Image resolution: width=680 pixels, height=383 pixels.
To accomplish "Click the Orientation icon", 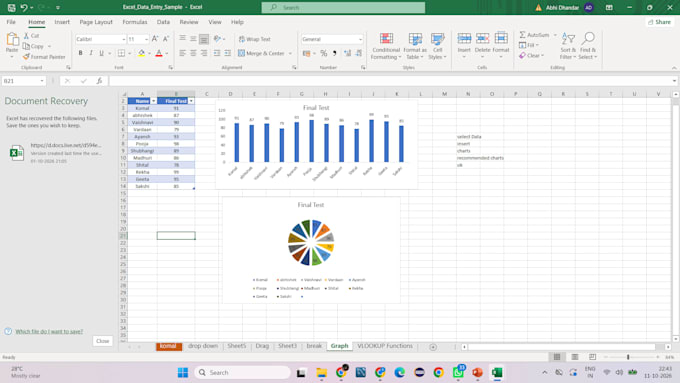I will click(218, 39).
